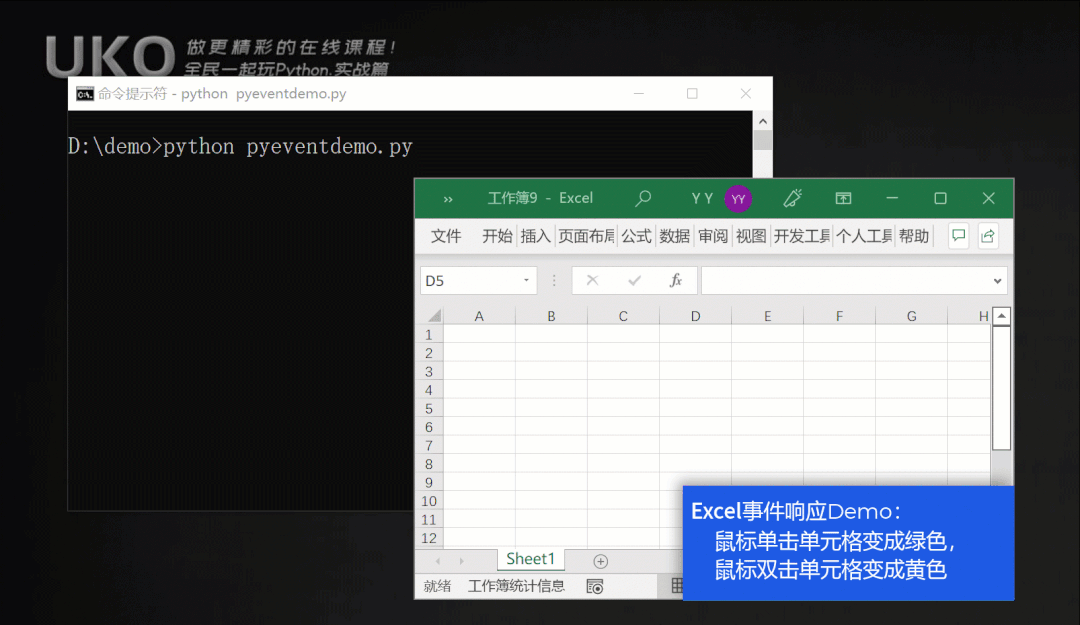This screenshot has width=1080, height=625.
Task: Open the 文件 menu
Action: [446, 236]
